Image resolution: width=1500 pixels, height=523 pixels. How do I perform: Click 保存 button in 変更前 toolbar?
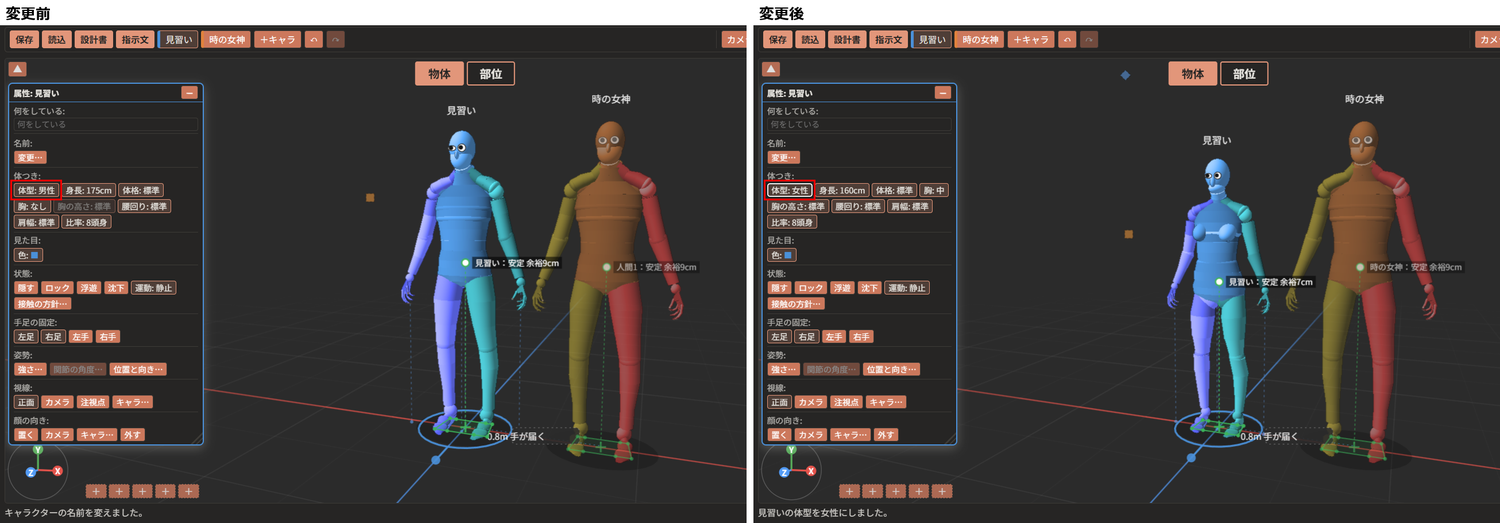pyautogui.click(x=25, y=40)
